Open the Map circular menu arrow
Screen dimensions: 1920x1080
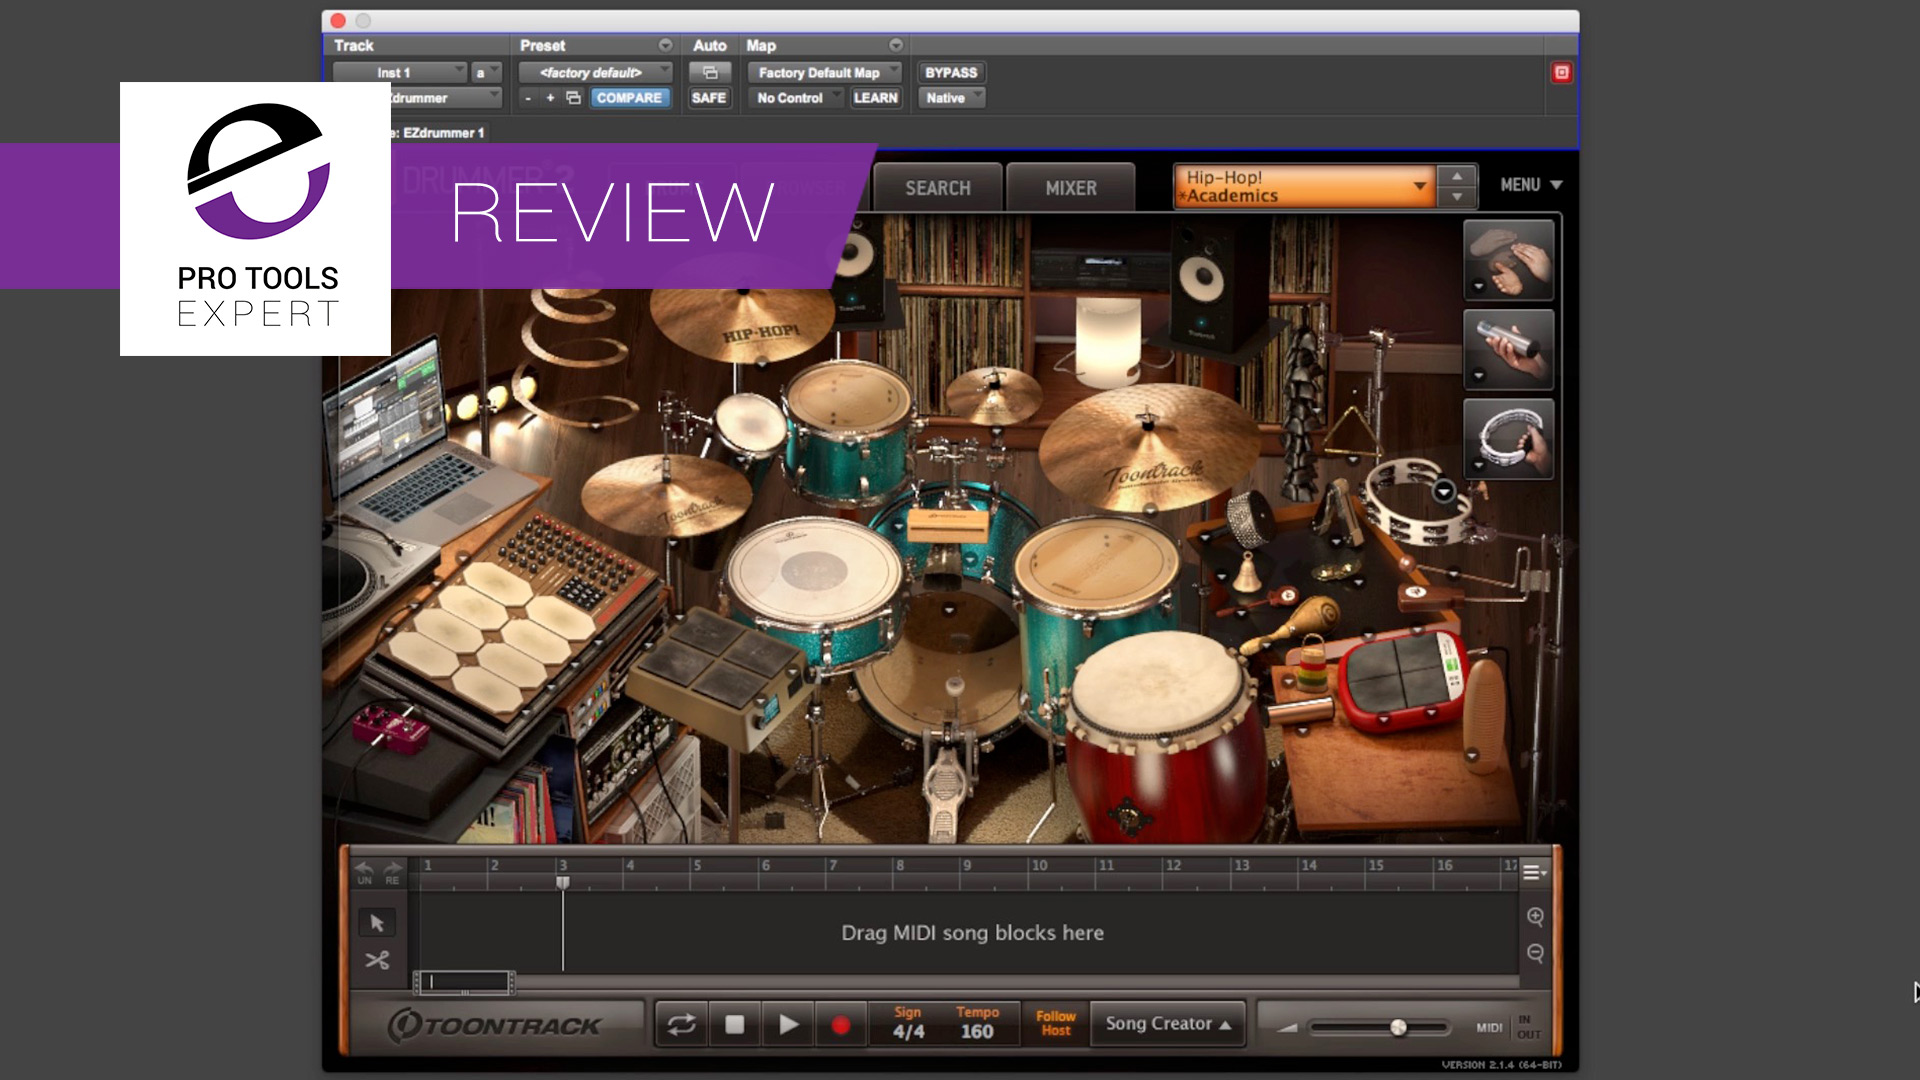pyautogui.click(x=896, y=45)
